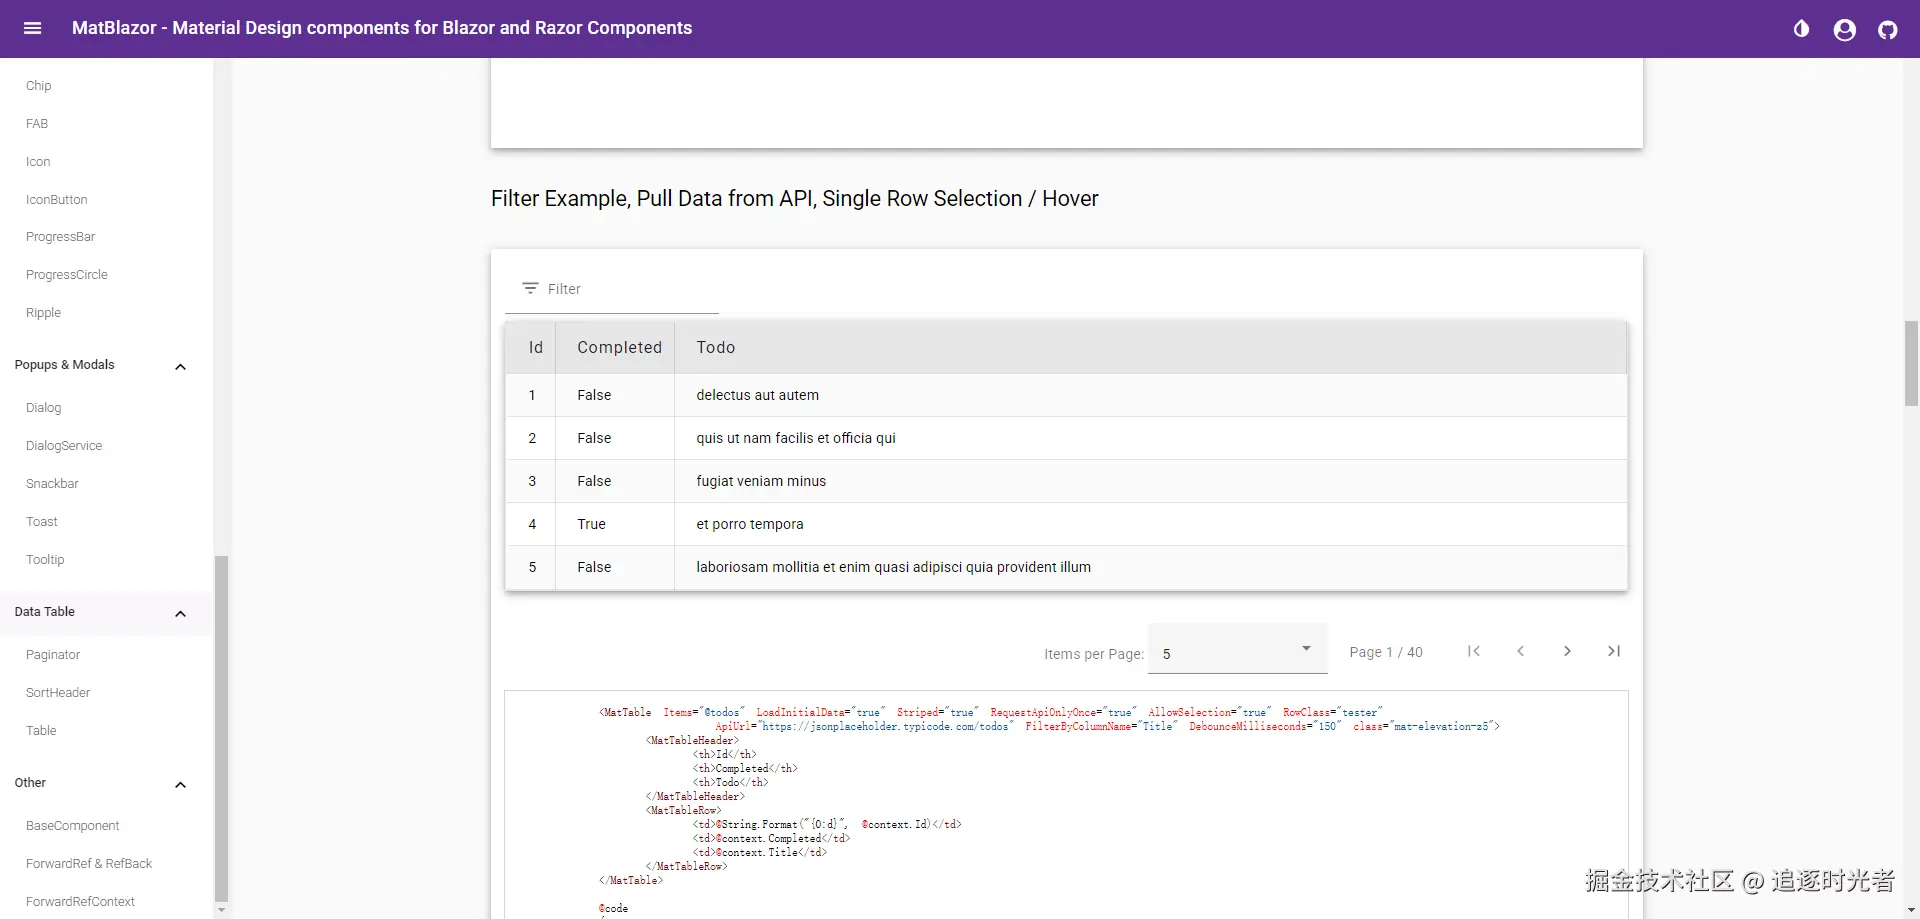The width and height of the screenshot is (1920, 919).
Task: Open the hamburger navigation menu
Action: 32,28
